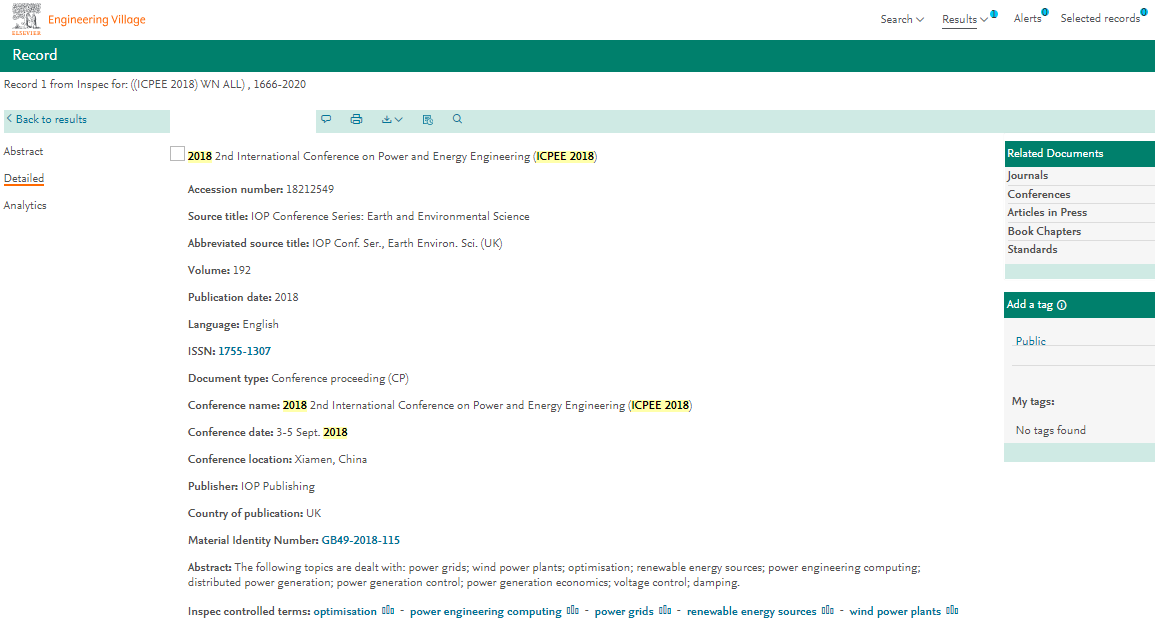Open analytics chart icon after renewable energy sources

tap(828, 610)
